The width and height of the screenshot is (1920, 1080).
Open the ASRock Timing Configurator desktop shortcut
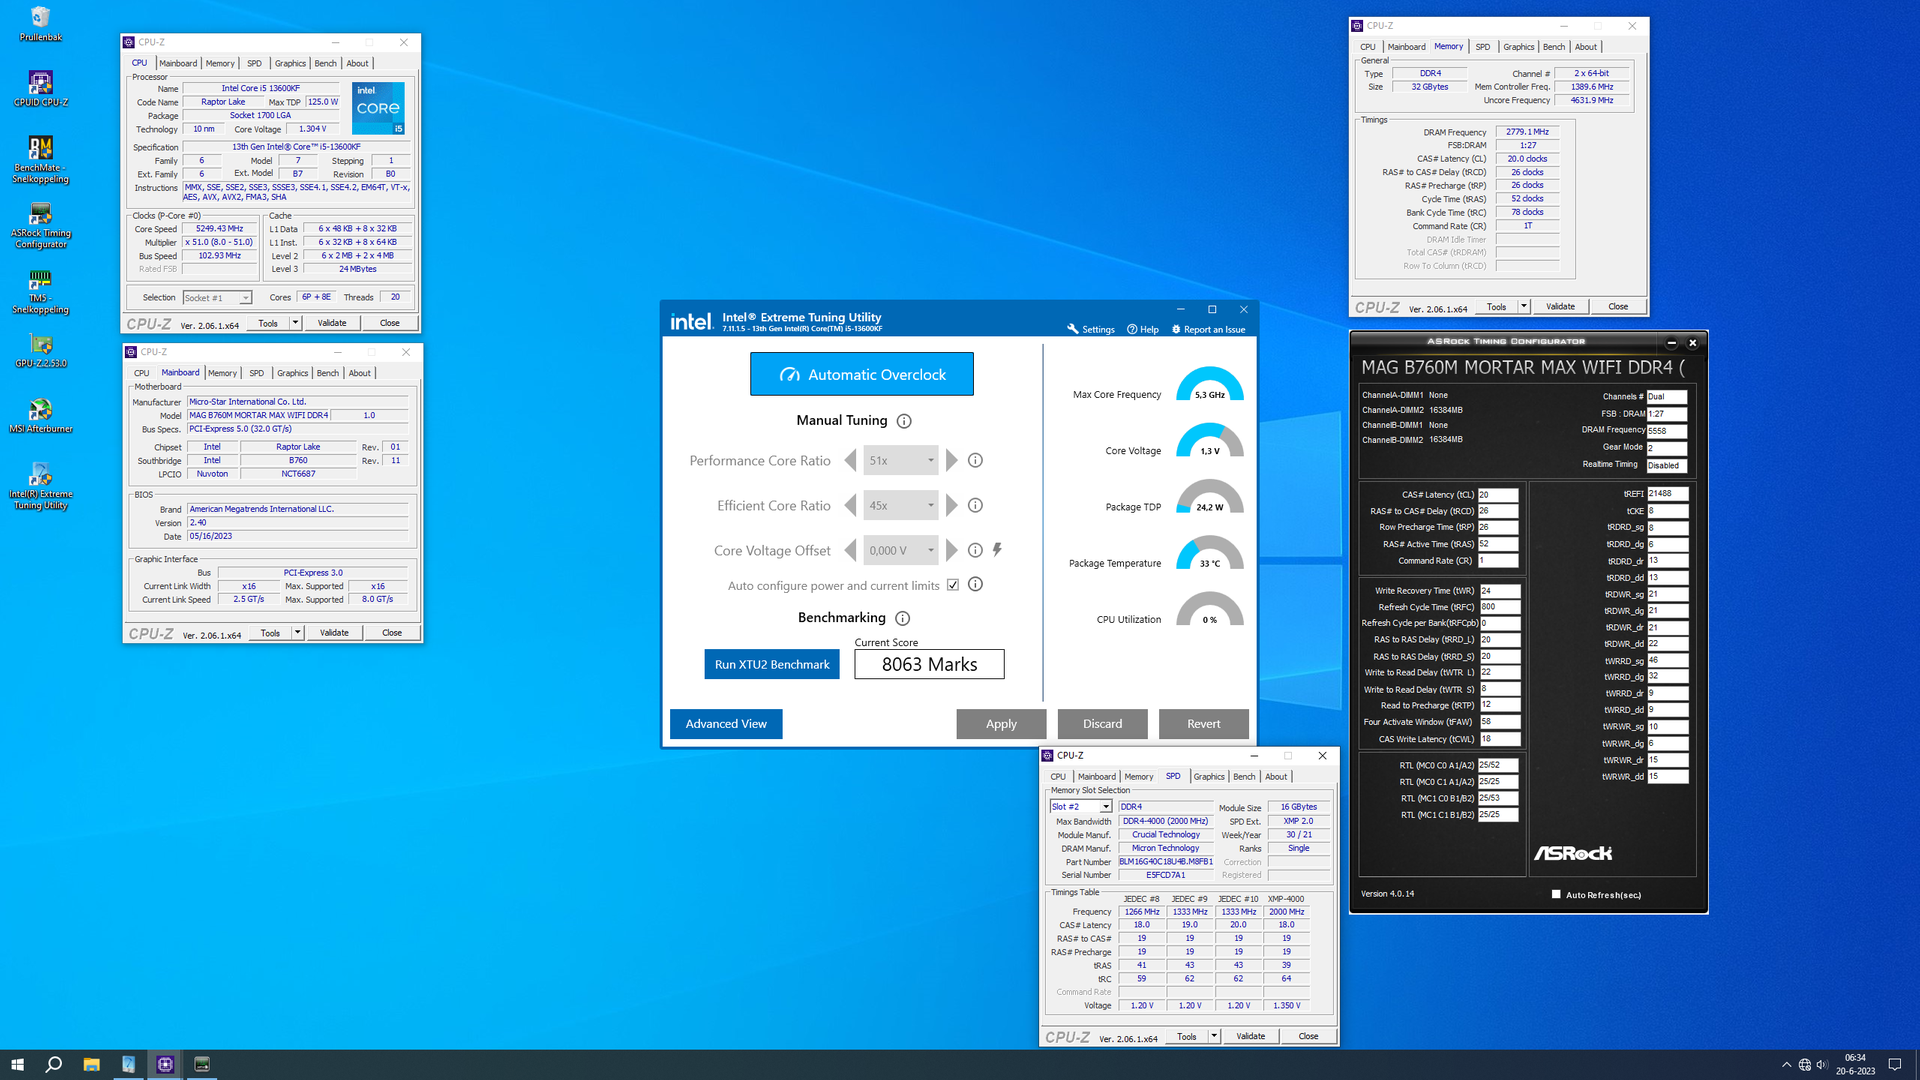(x=40, y=224)
